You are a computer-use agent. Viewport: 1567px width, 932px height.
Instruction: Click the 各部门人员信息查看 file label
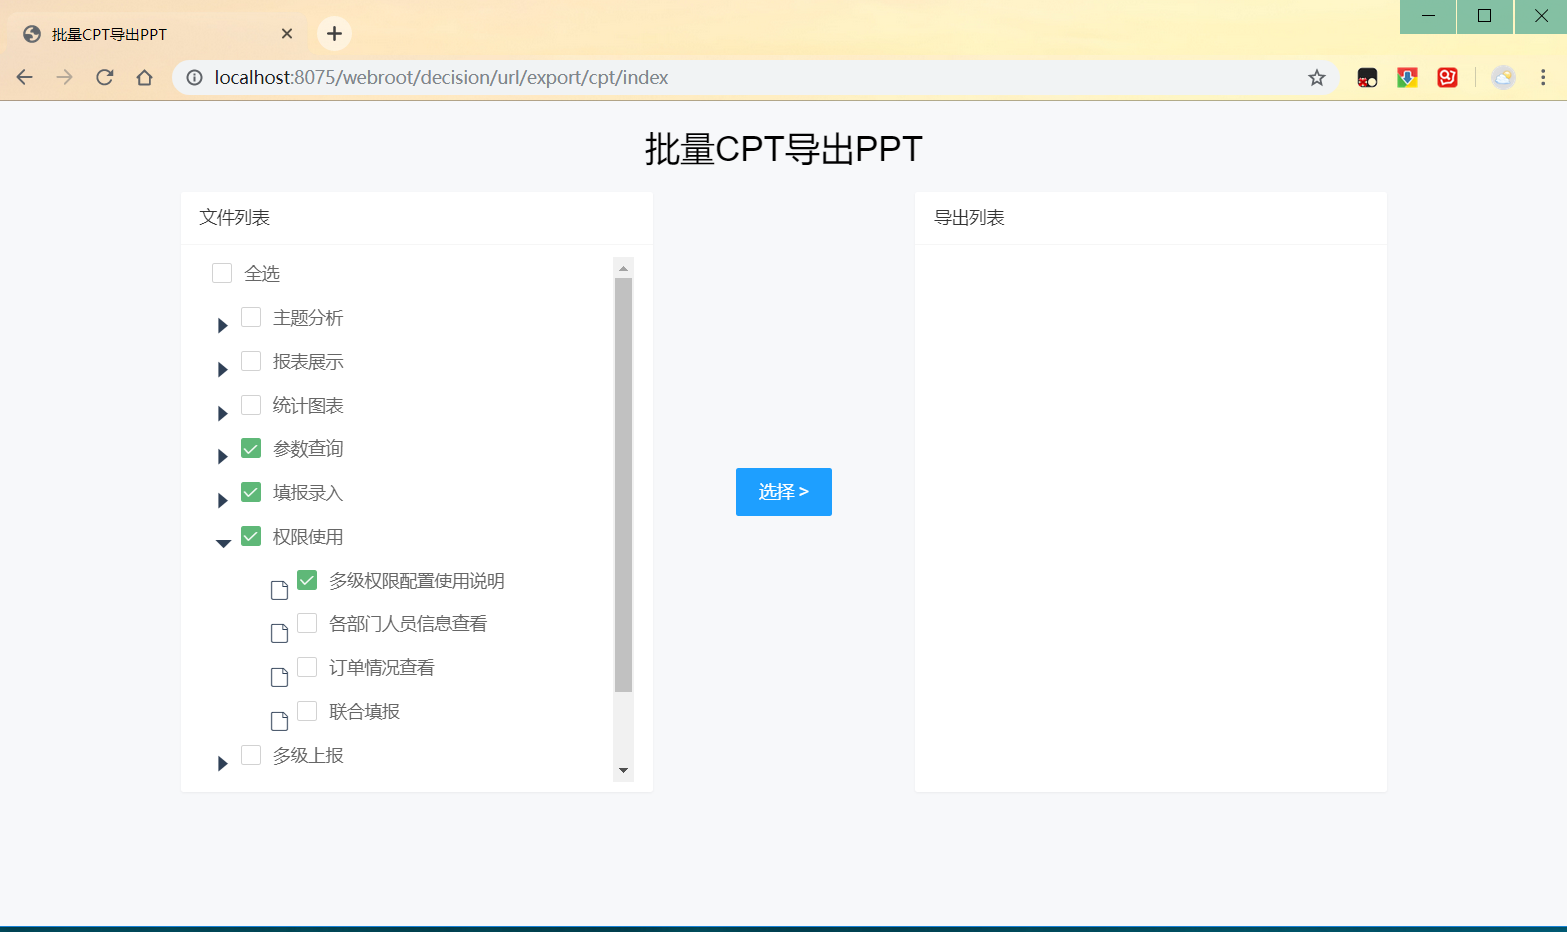(408, 624)
